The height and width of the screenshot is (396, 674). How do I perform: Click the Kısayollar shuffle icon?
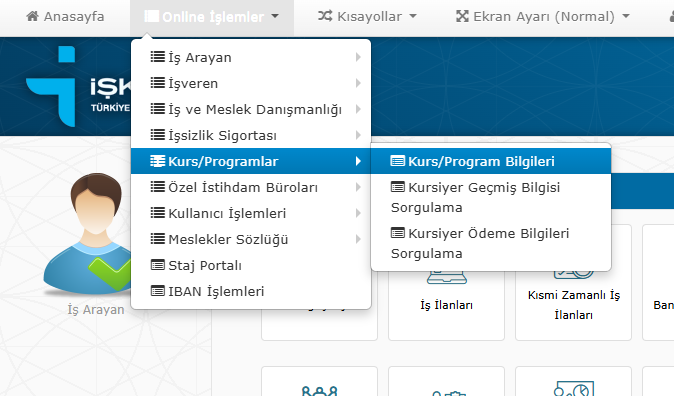(325, 16)
